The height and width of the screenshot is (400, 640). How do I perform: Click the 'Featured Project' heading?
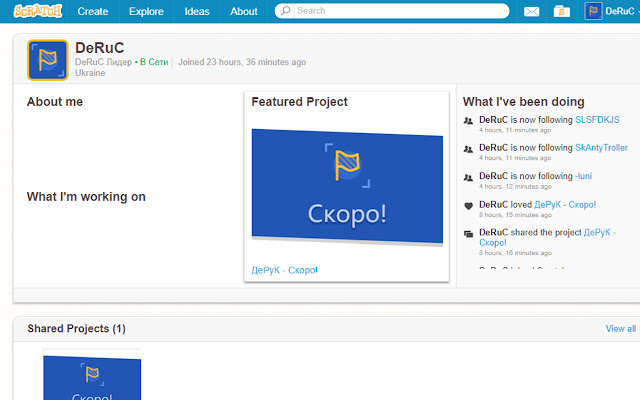[299, 102]
